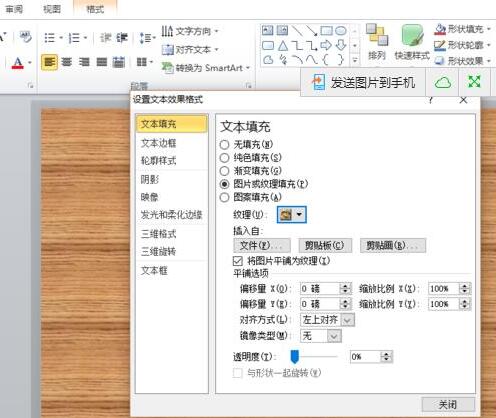Image resolution: width=496 pixels, height=418 pixels.
Task: Expand the shapes gallery more arrow
Action: pos(355,60)
